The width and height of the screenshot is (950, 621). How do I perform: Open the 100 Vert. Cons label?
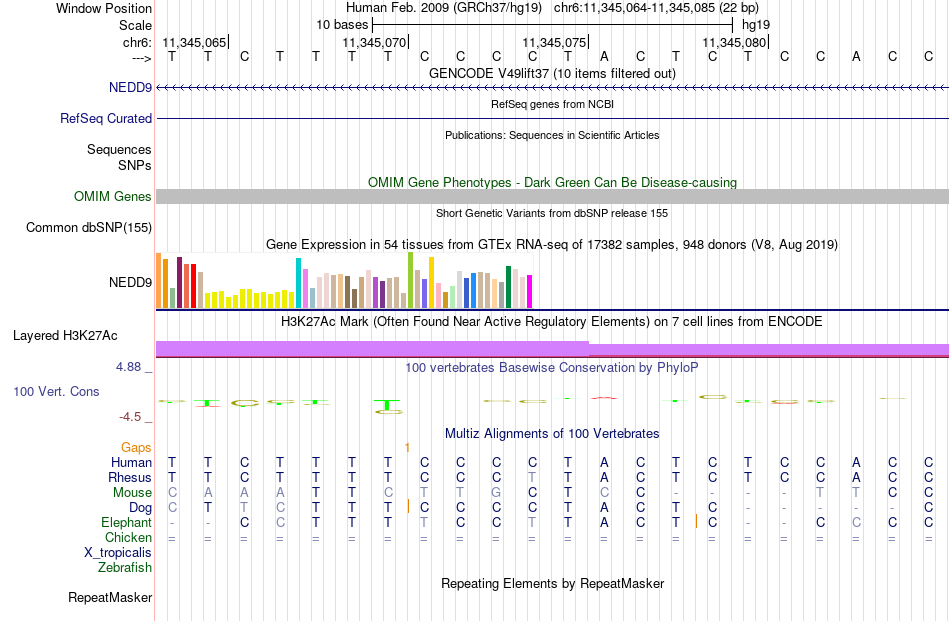coord(56,391)
